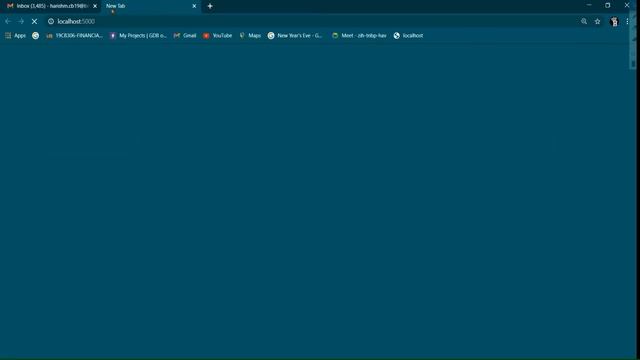This screenshot has width=640, height=360.
Task: Open the Google icon bookmark next to Apps
Action: pyautogui.click(x=36, y=36)
